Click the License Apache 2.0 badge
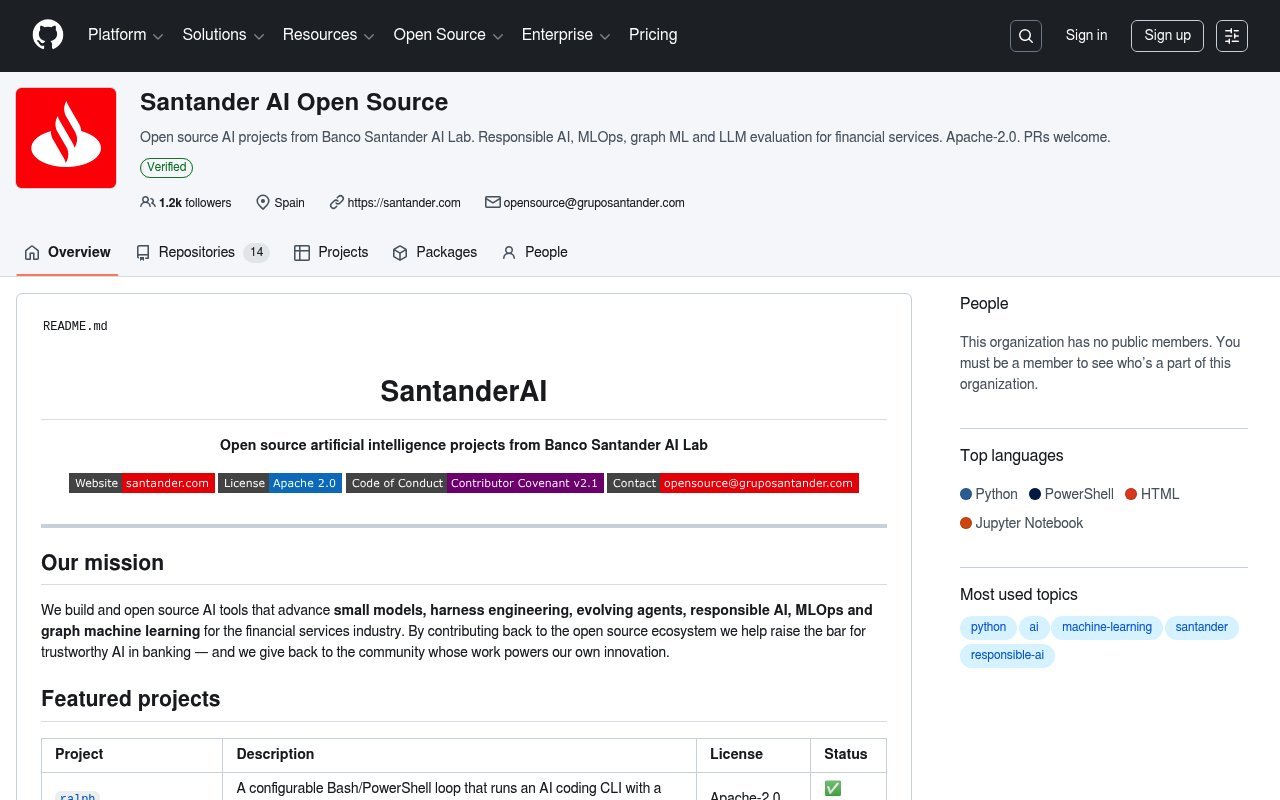This screenshot has width=1280, height=800. pos(280,483)
